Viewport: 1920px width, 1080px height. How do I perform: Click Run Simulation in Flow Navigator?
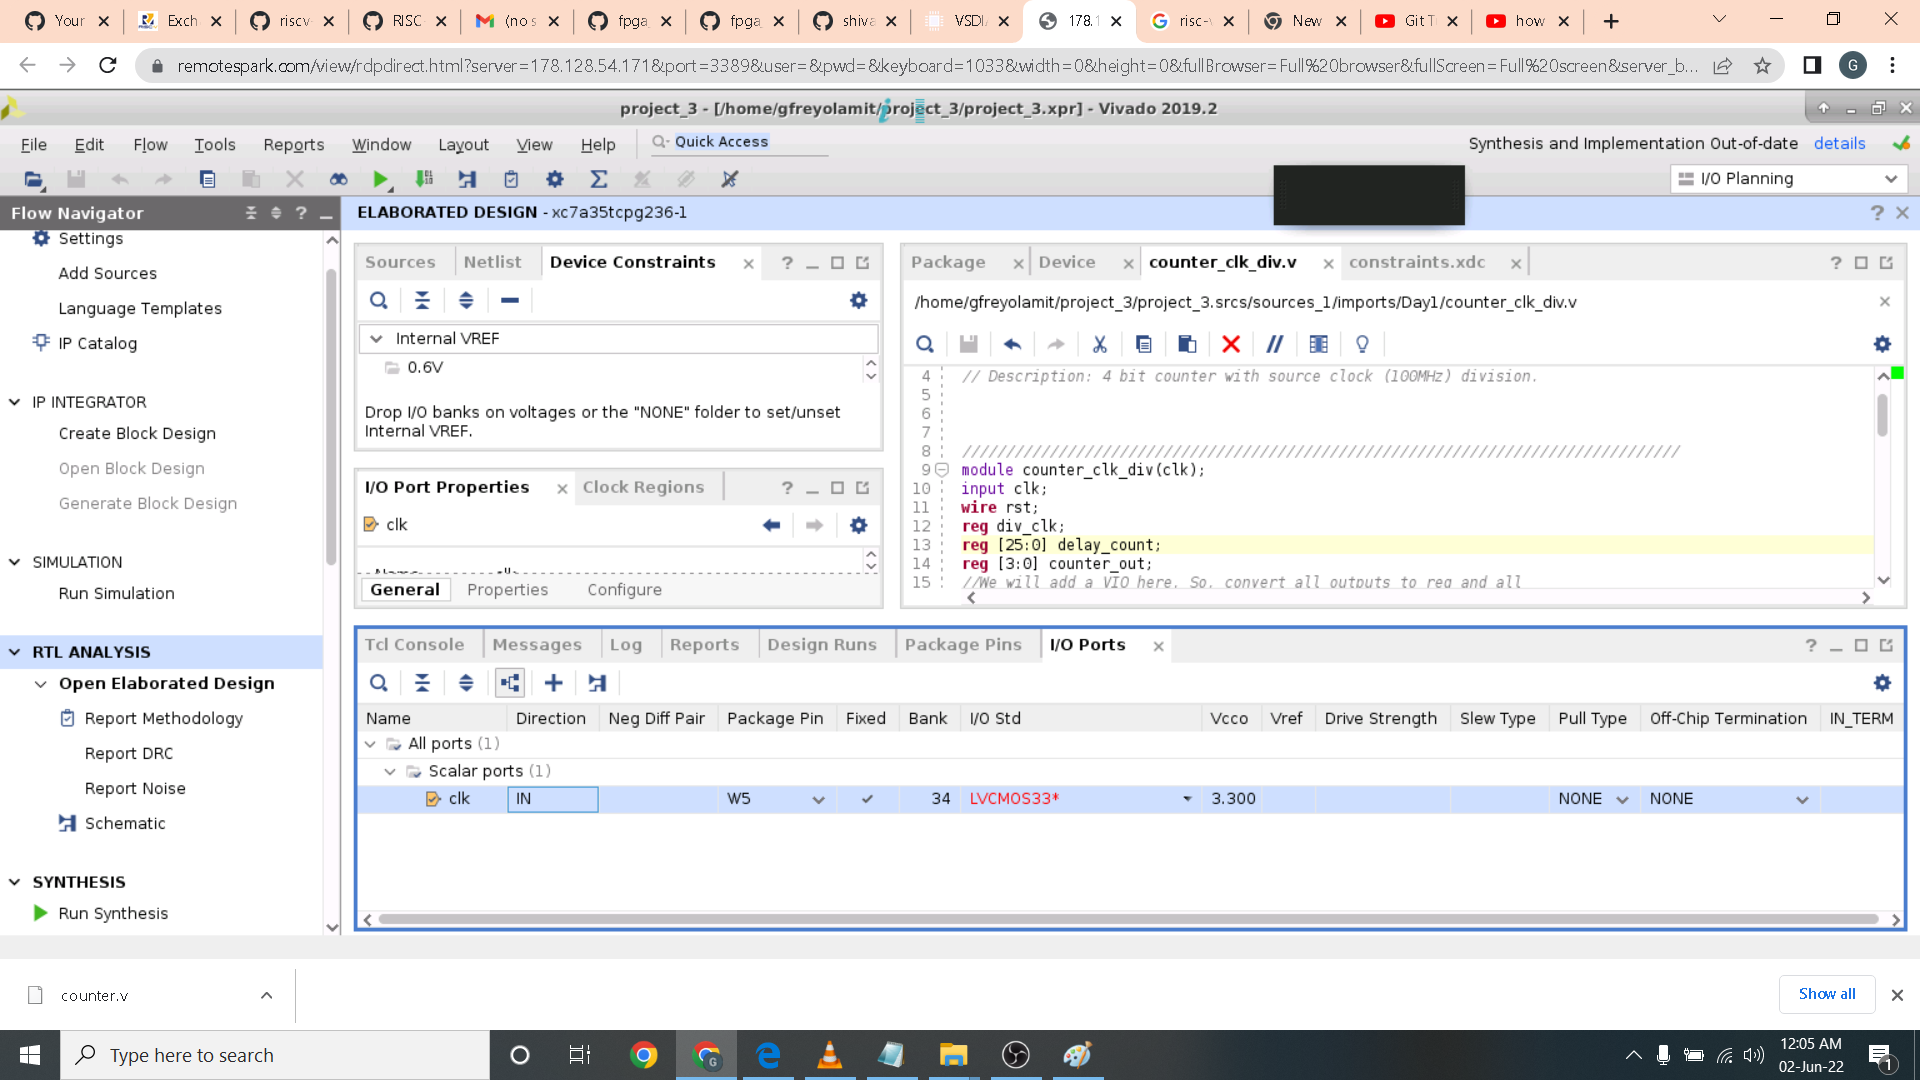click(116, 593)
